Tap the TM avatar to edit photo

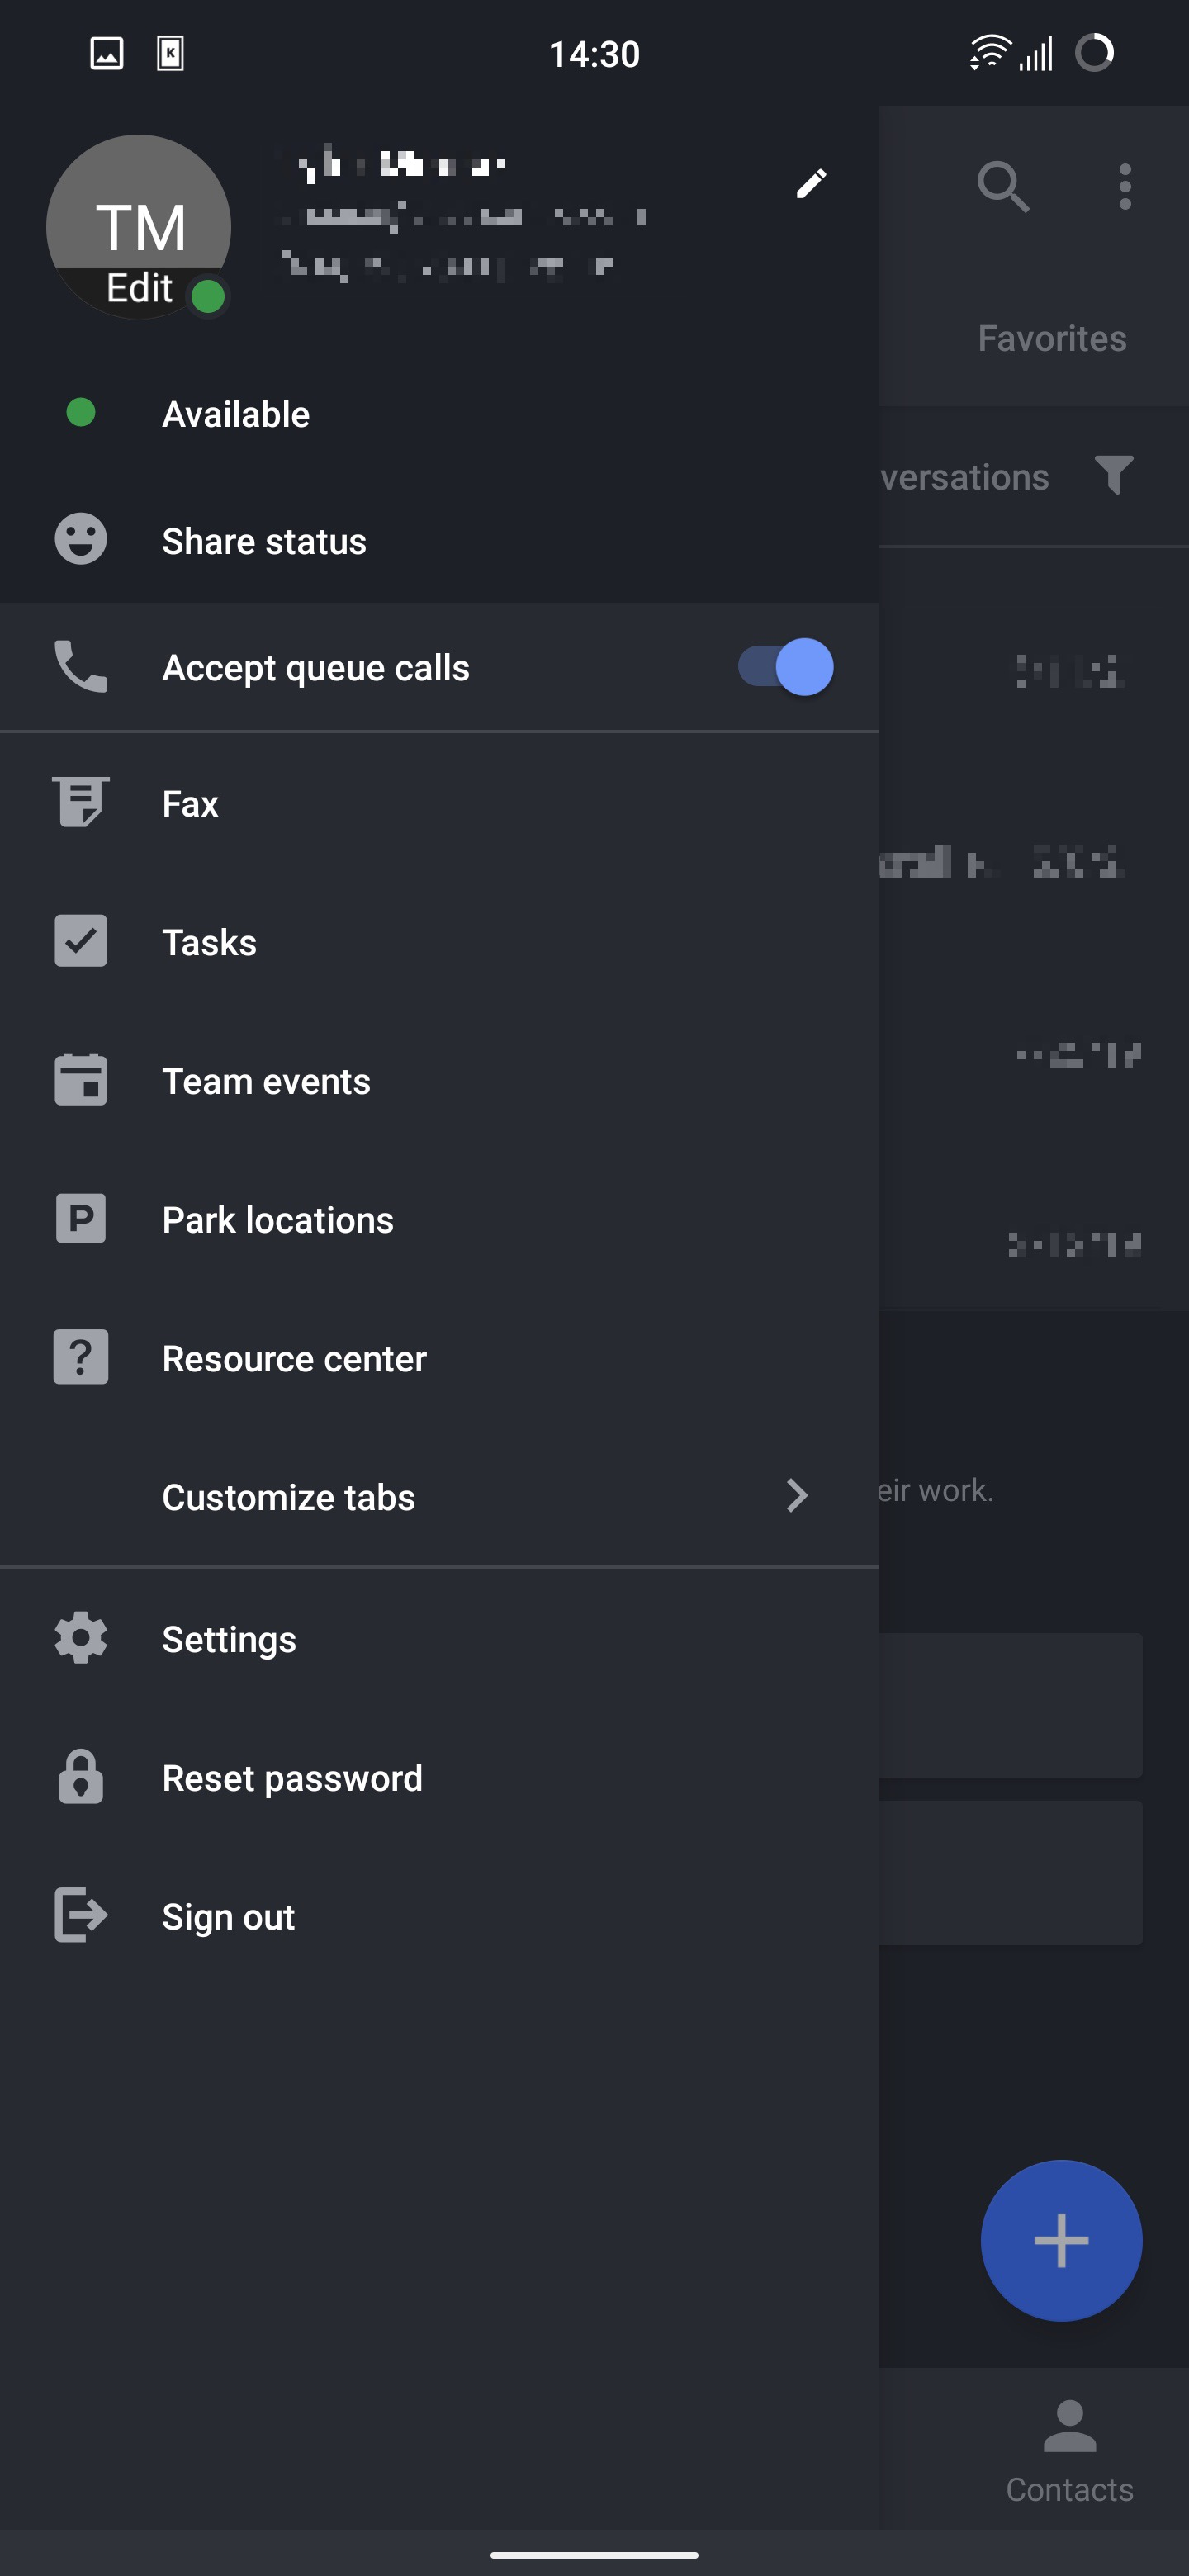coord(139,228)
